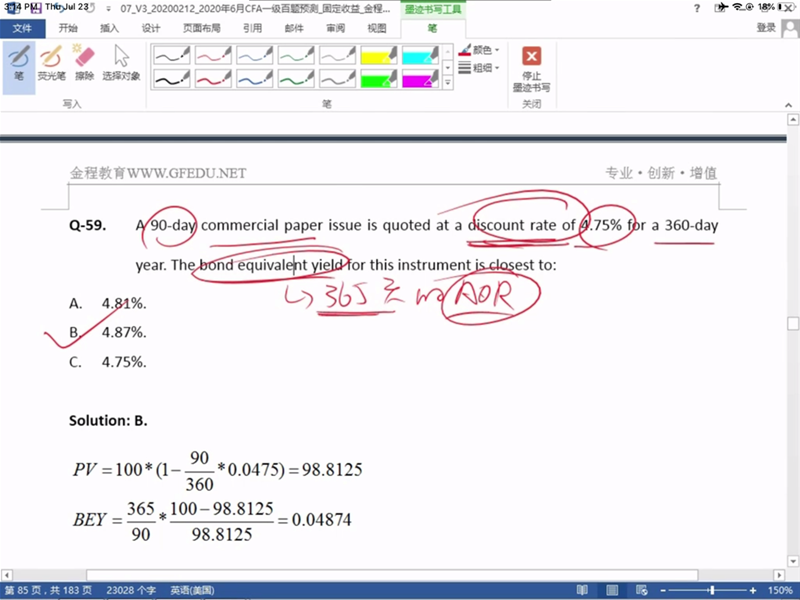Screen dimensions: 800x600
Task: Open the pen Color (颜色) dropdown
Action: tap(479, 50)
